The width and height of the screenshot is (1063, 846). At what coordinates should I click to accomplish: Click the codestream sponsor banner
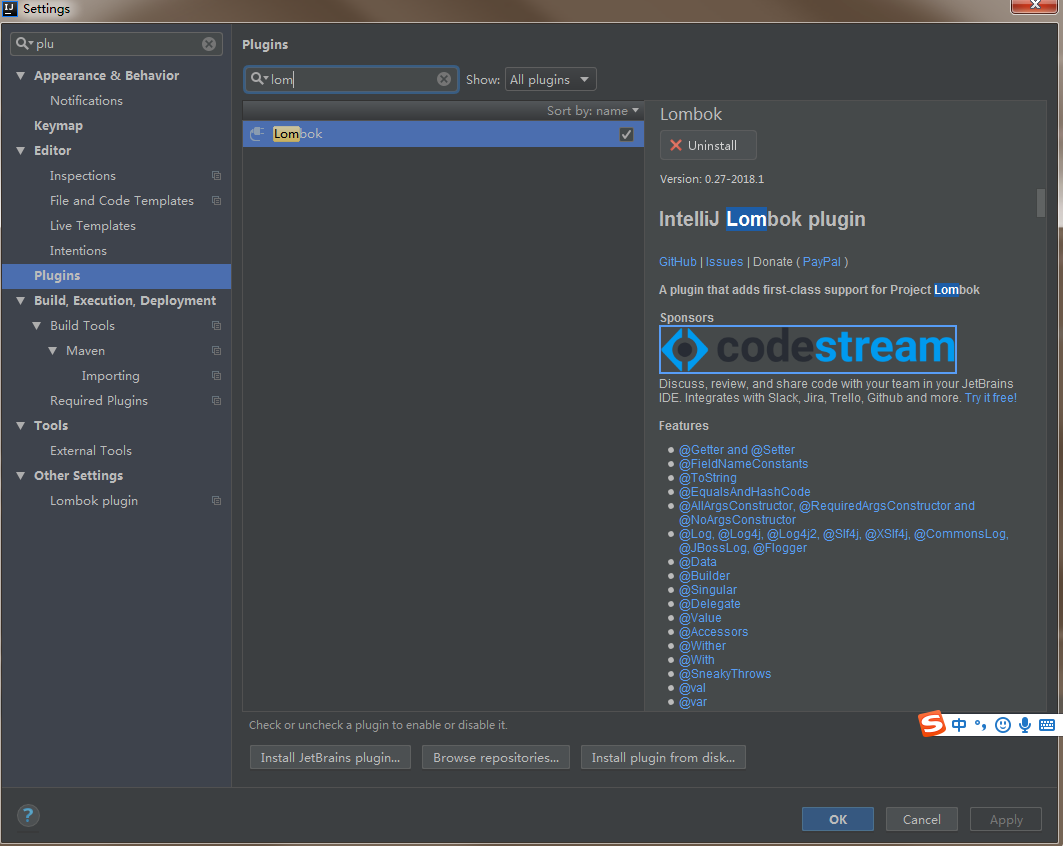tap(807, 349)
